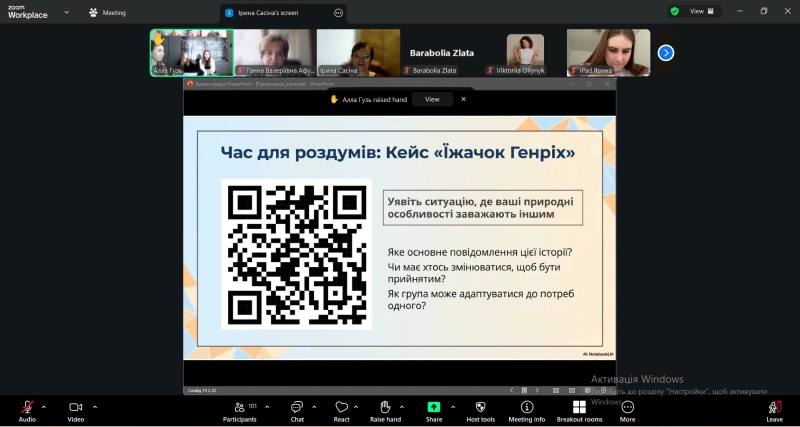Open the options icon on screen share tab
This screenshot has width=800, height=427.
338,13
